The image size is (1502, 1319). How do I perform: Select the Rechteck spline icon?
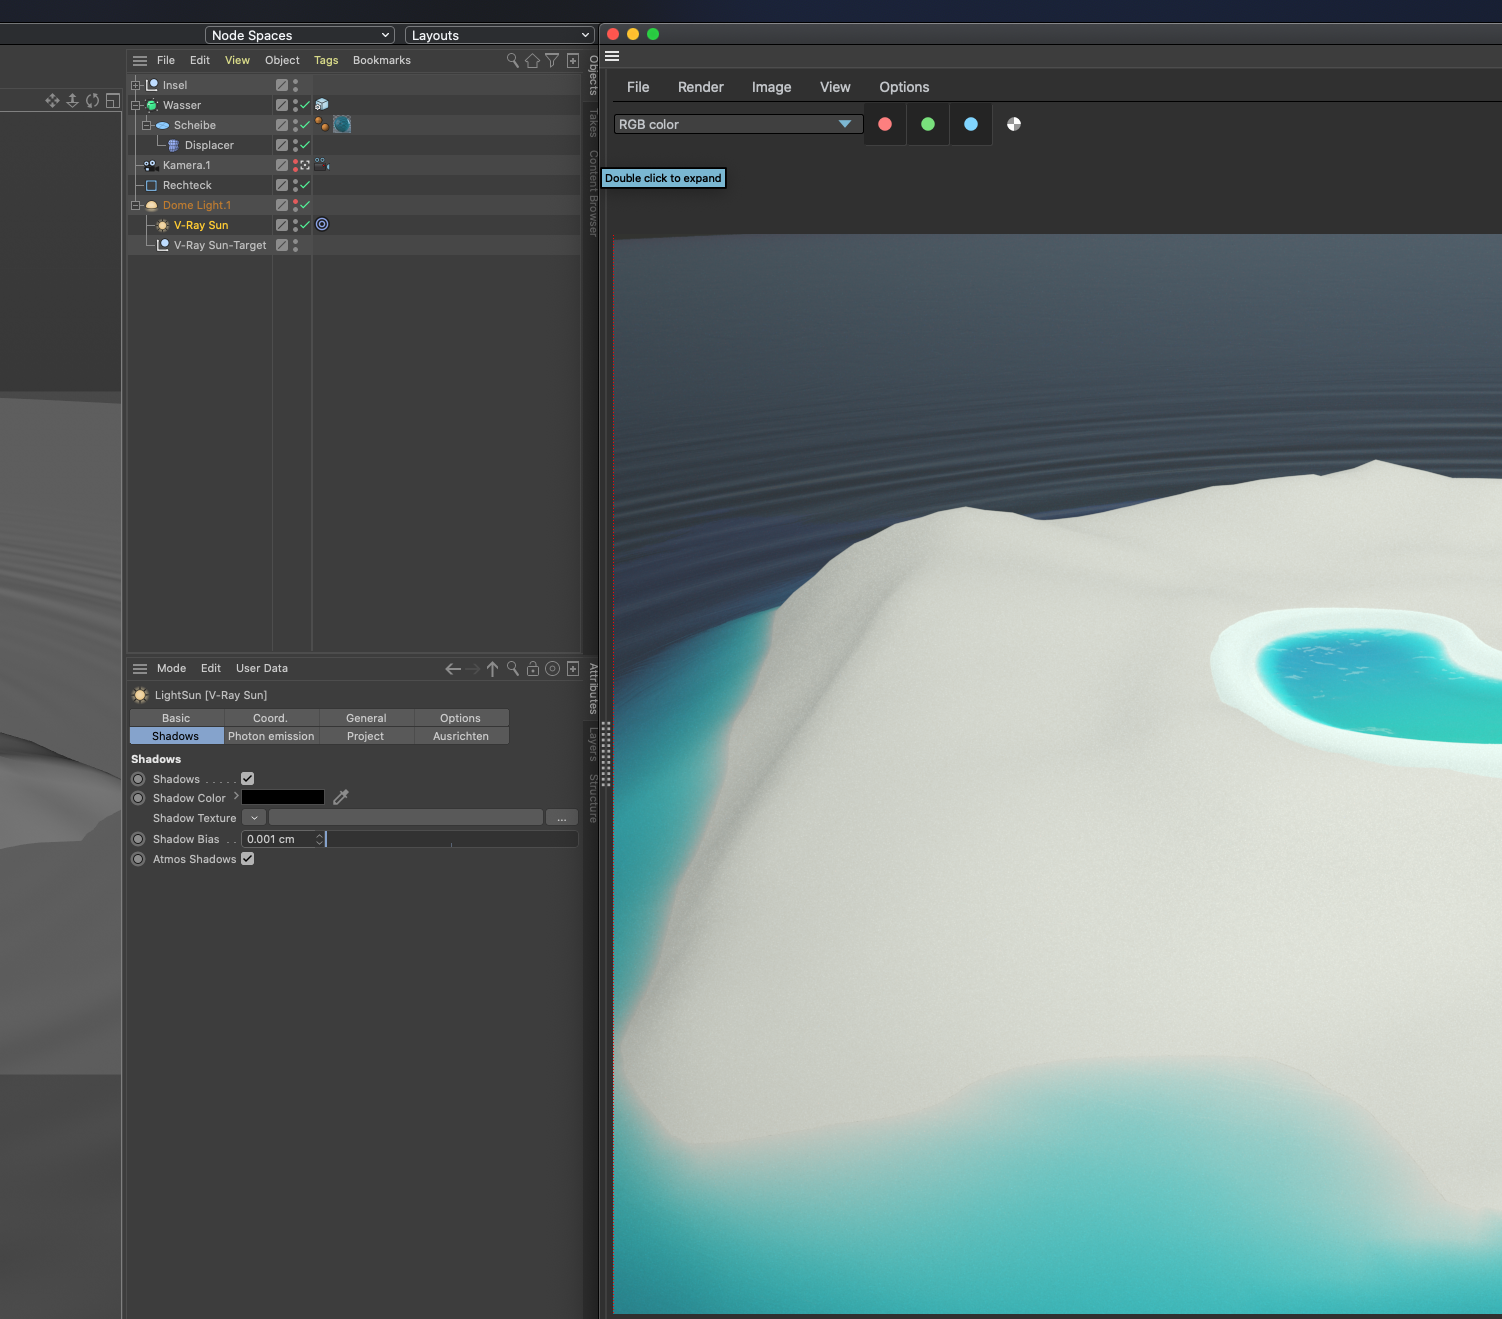pos(152,185)
